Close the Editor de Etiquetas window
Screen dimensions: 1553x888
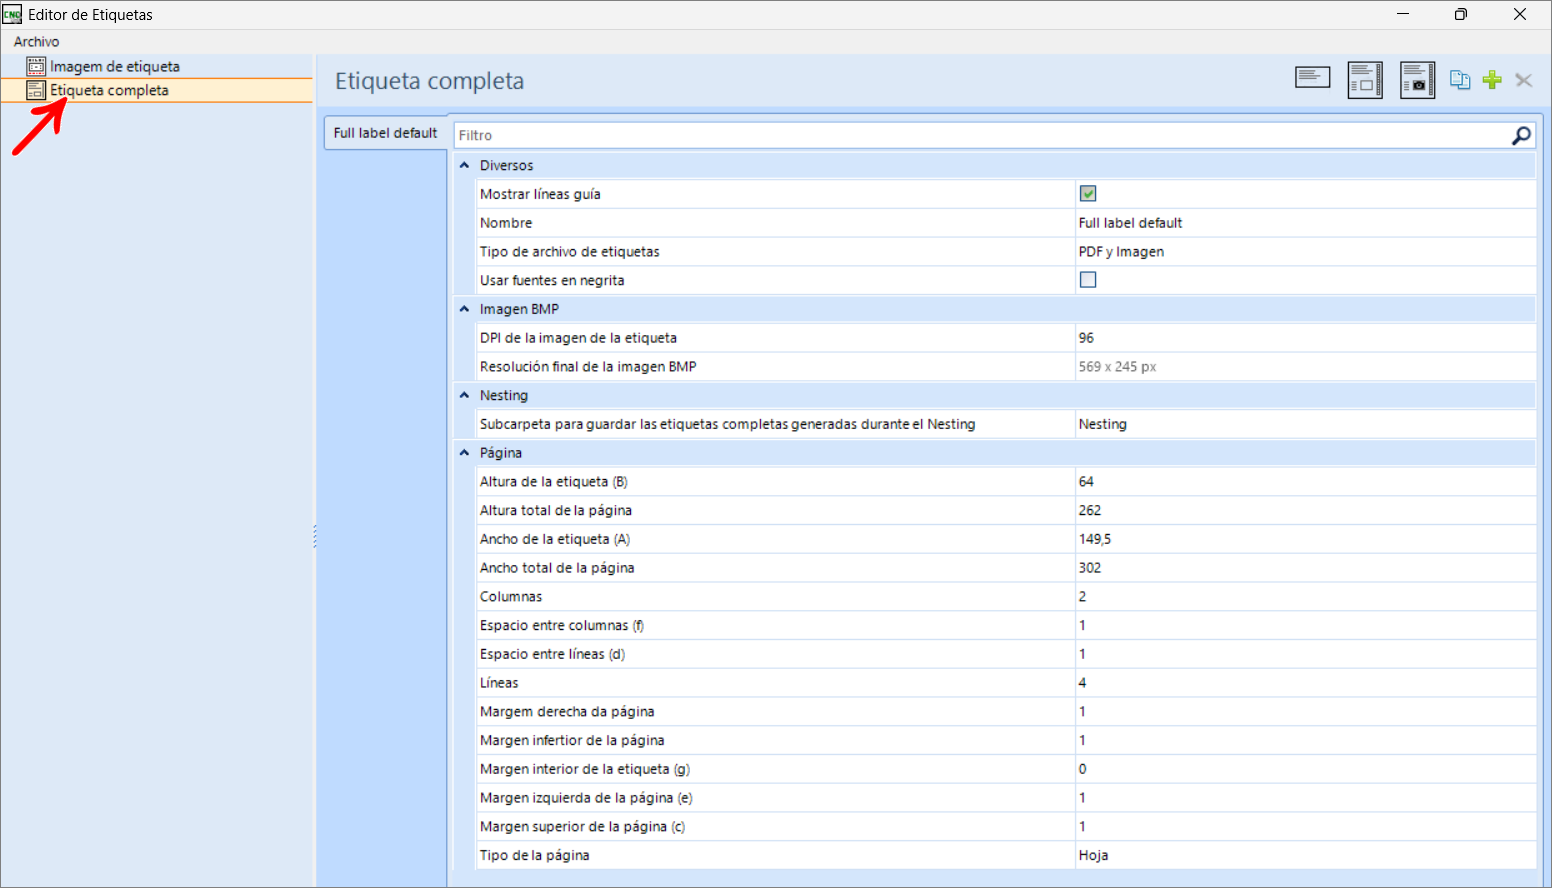coord(1520,14)
